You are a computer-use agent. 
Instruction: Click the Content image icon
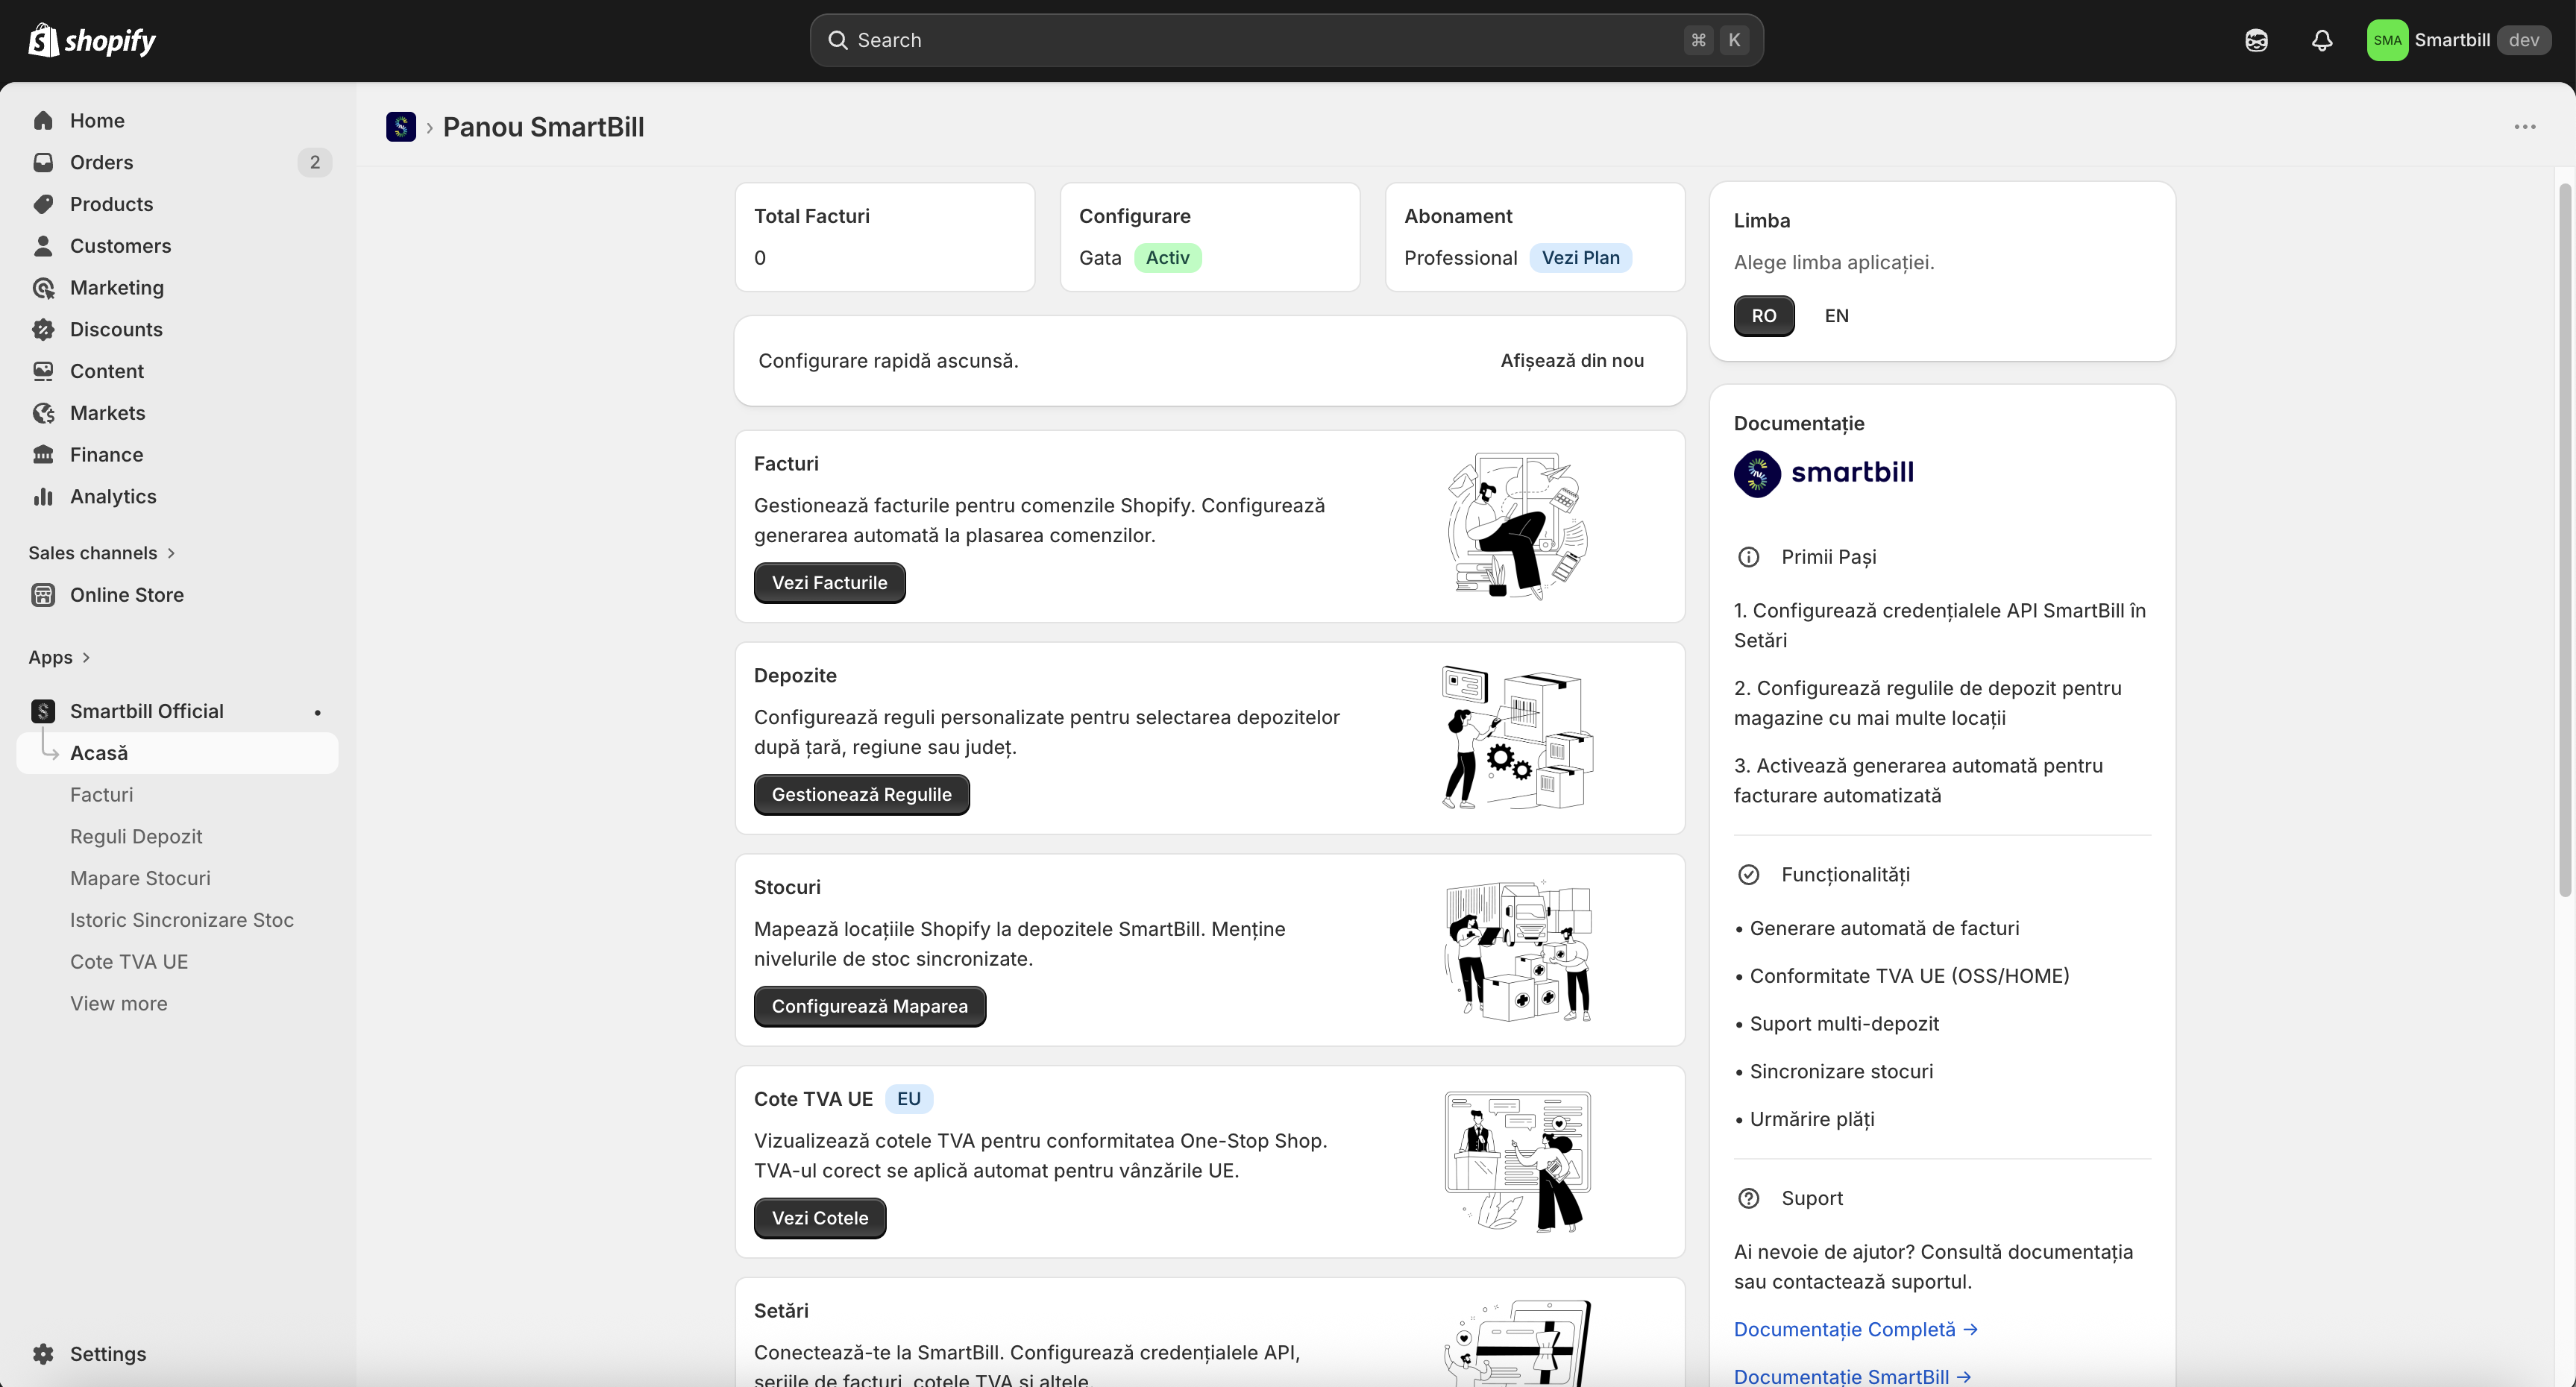[43, 371]
